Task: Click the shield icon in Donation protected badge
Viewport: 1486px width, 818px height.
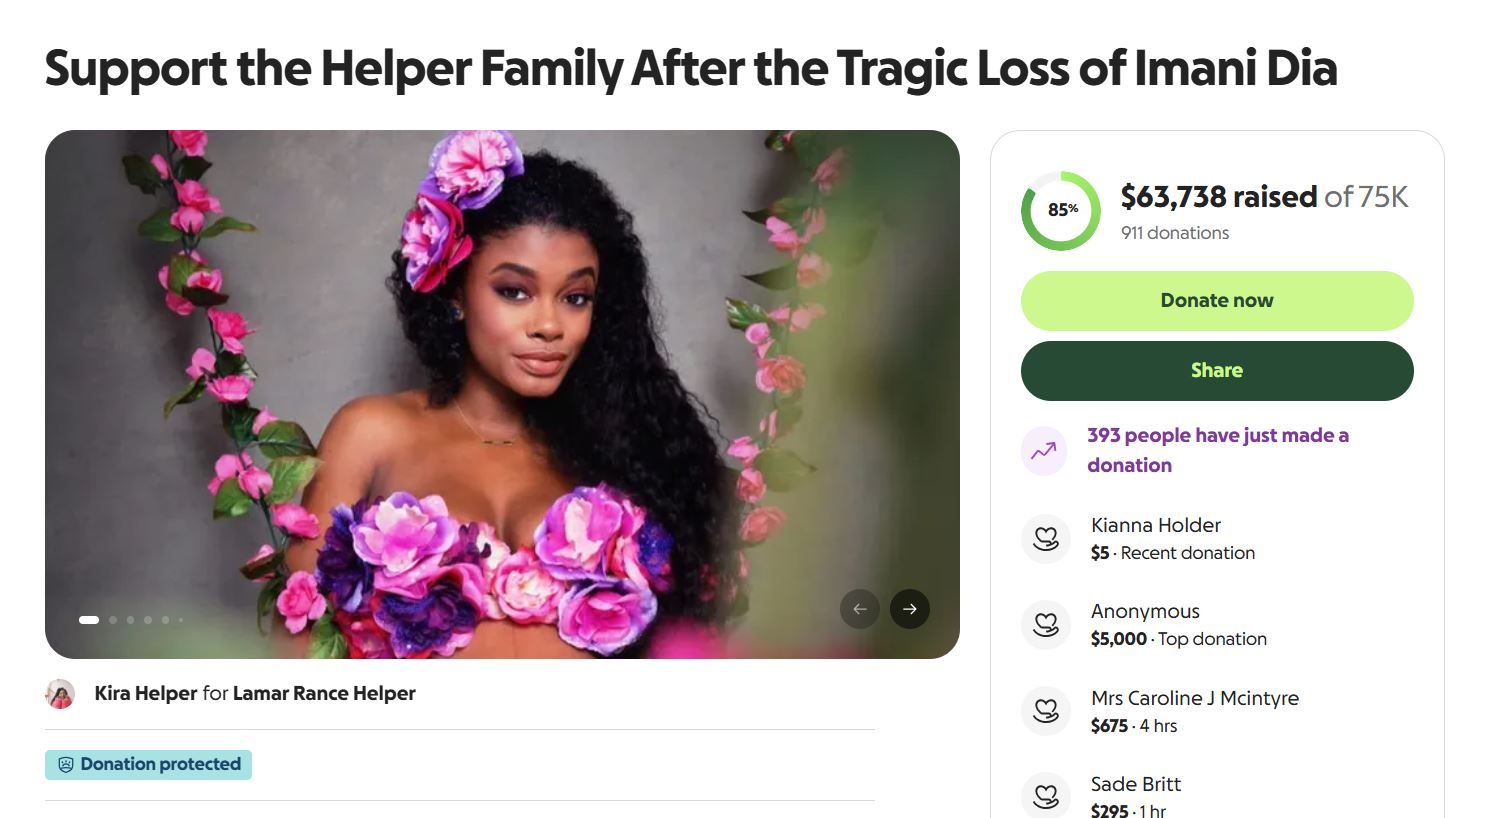Action: point(66,765)
